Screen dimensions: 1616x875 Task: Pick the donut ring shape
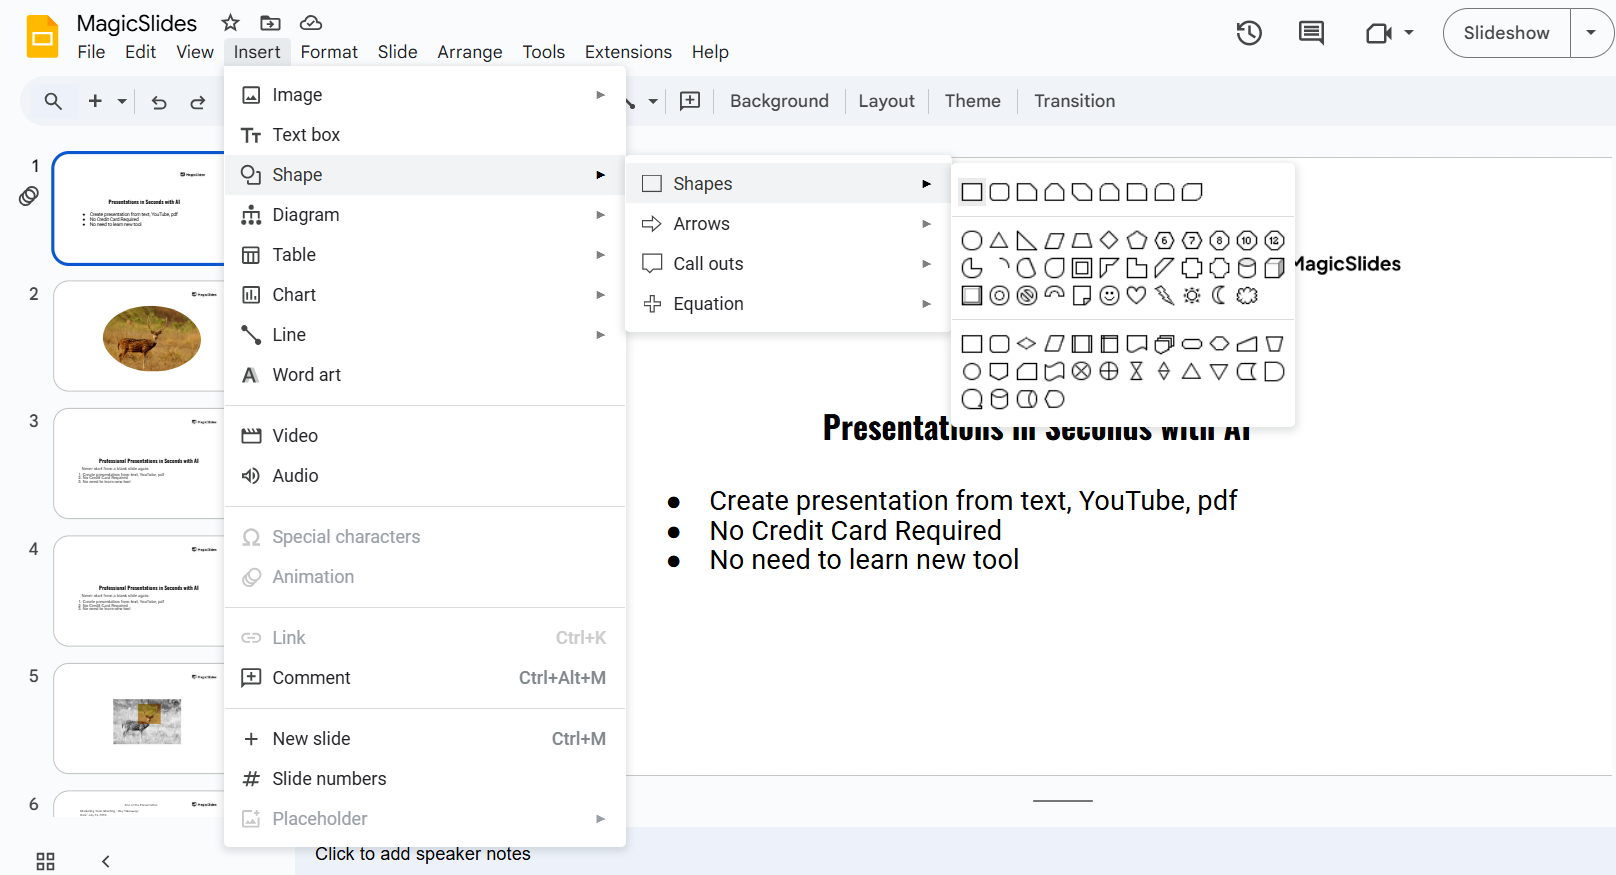(999, 295)
